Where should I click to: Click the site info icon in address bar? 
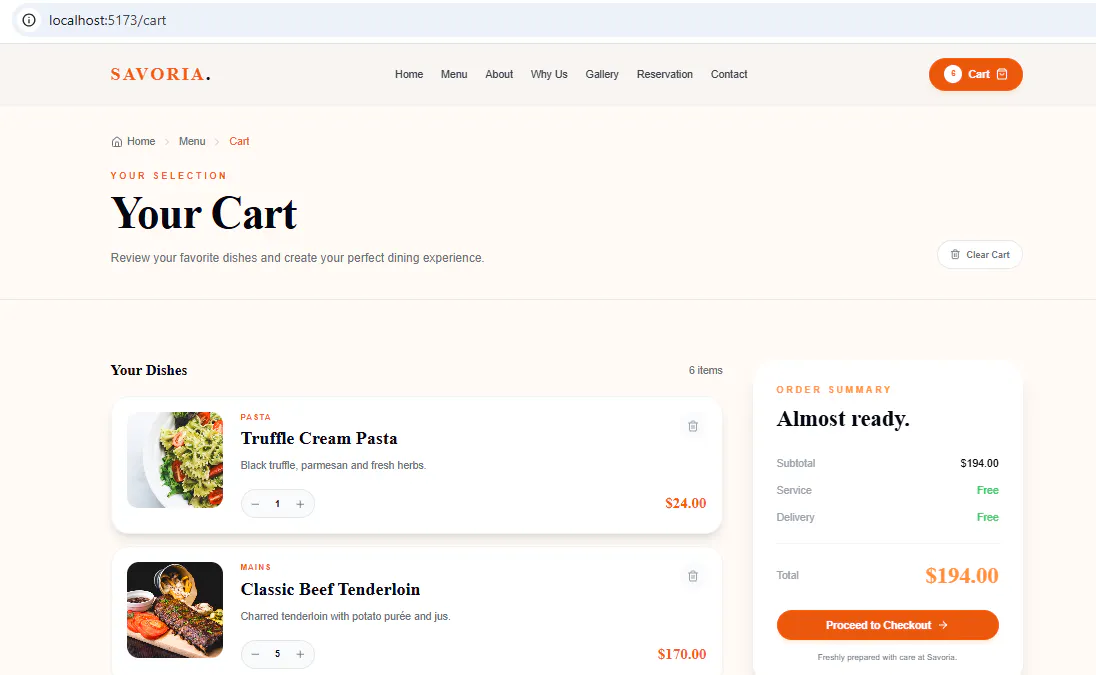[29, 20]
